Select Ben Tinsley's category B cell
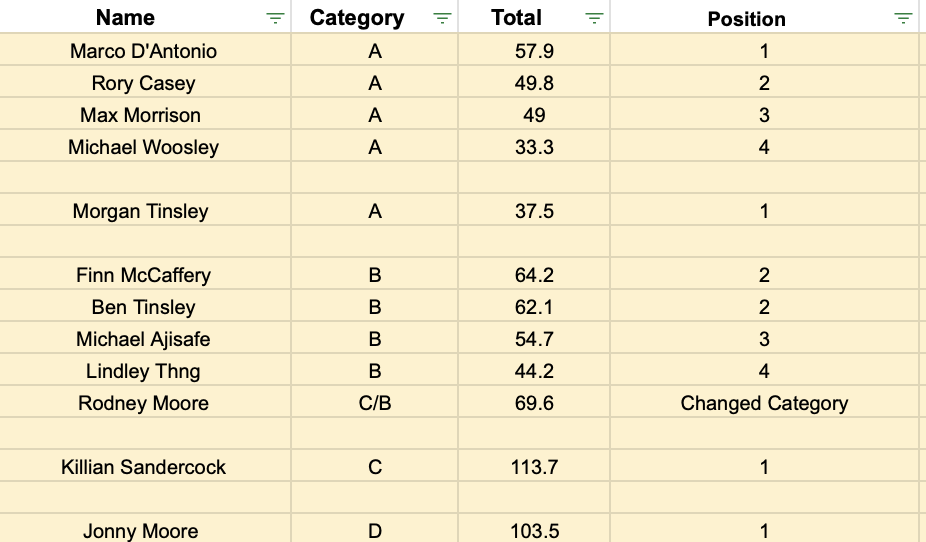Image resolution: width=926 pixels, height=542 pixels. coord(374,305)
